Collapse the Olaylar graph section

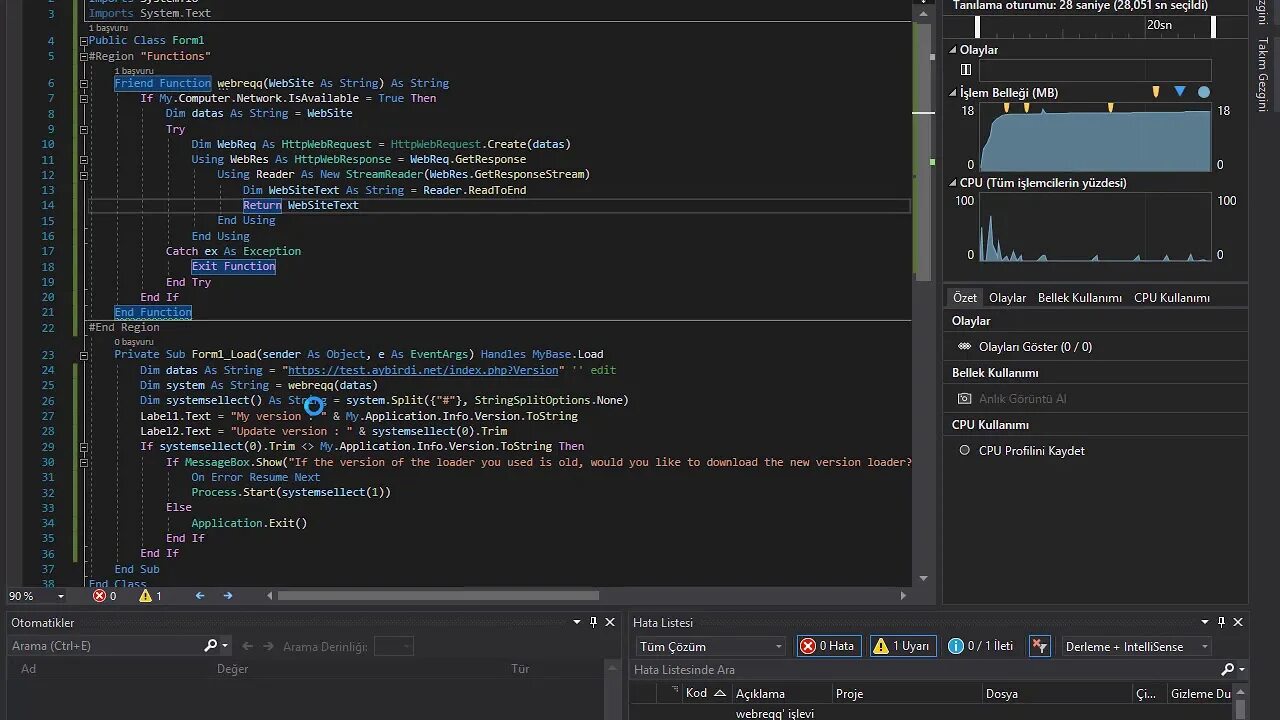(953, 50)
